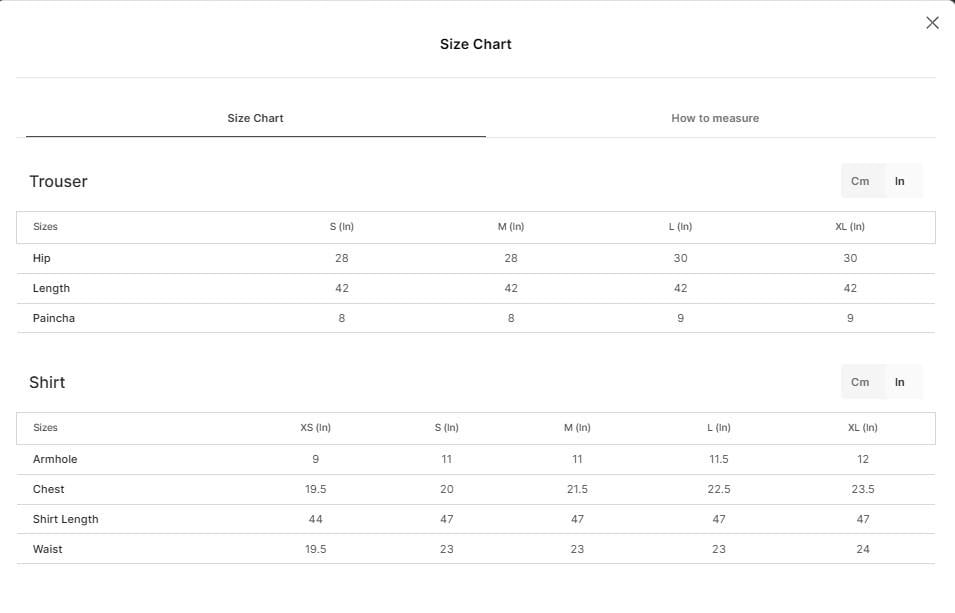Click the Waist row label

48,549
